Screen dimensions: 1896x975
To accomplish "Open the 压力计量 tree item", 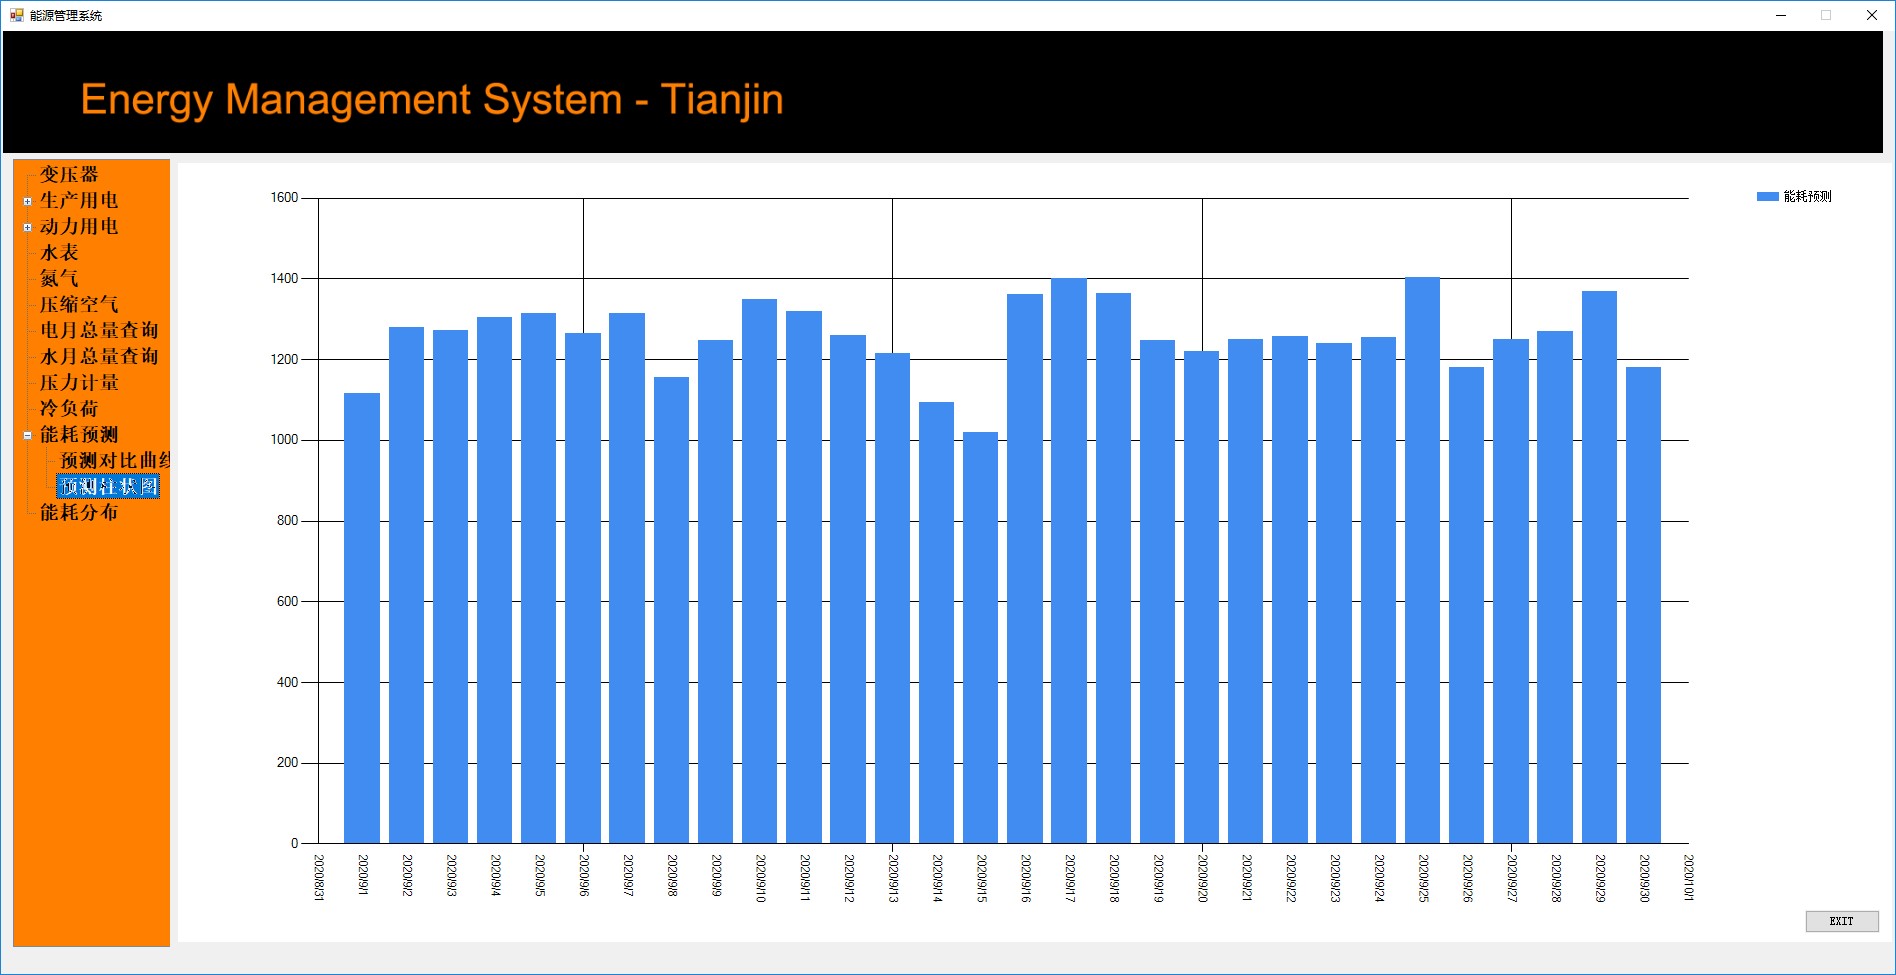I will click(x=79, y=382).
